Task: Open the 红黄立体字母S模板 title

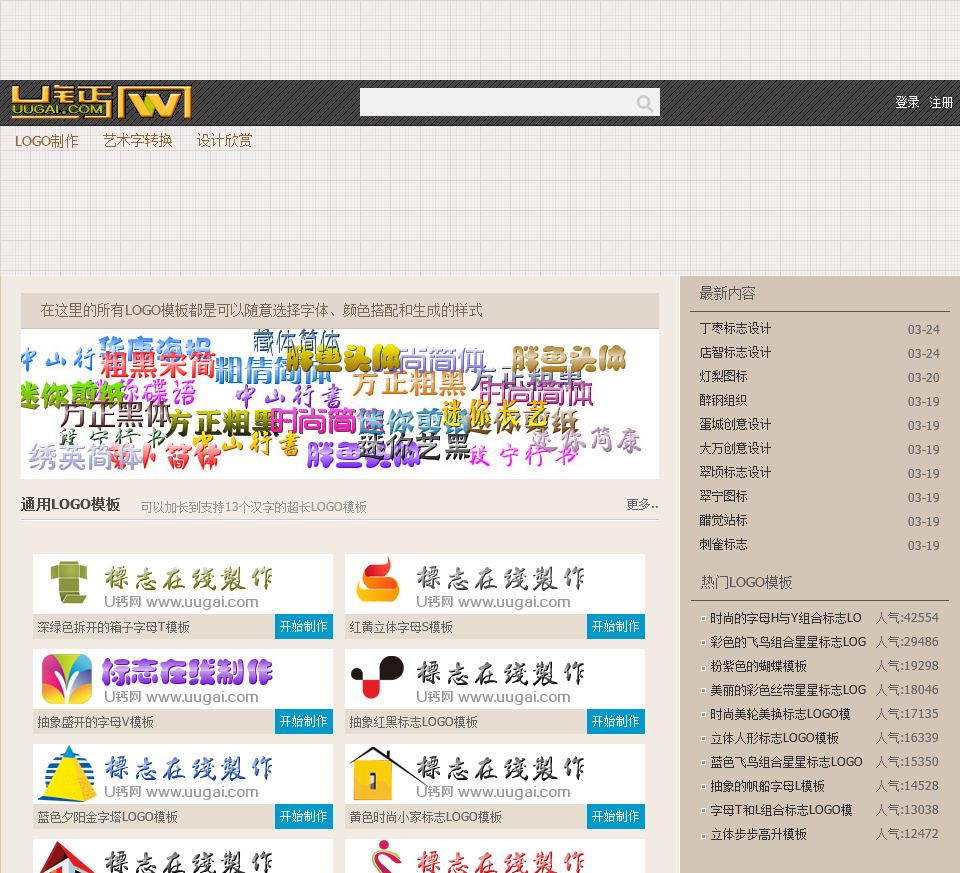Action: pos(401,627)
